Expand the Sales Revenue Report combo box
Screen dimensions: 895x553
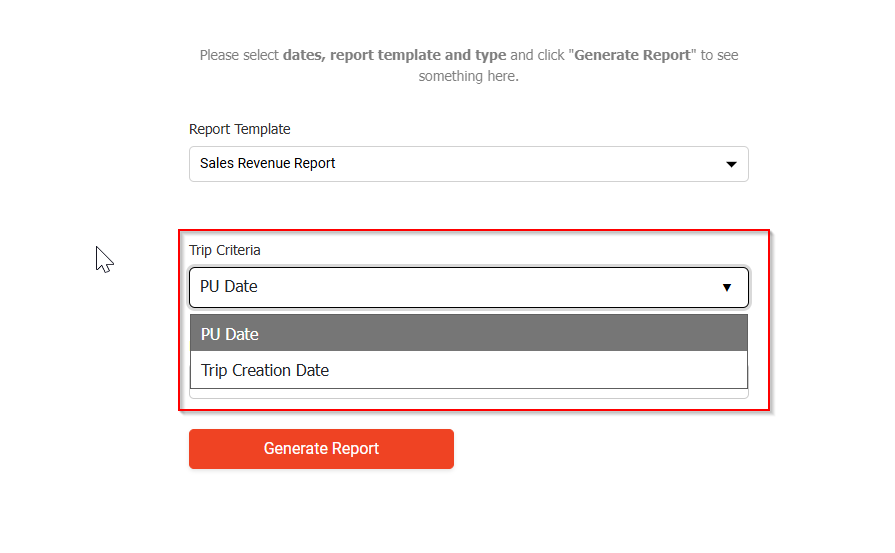click(468, 164)
